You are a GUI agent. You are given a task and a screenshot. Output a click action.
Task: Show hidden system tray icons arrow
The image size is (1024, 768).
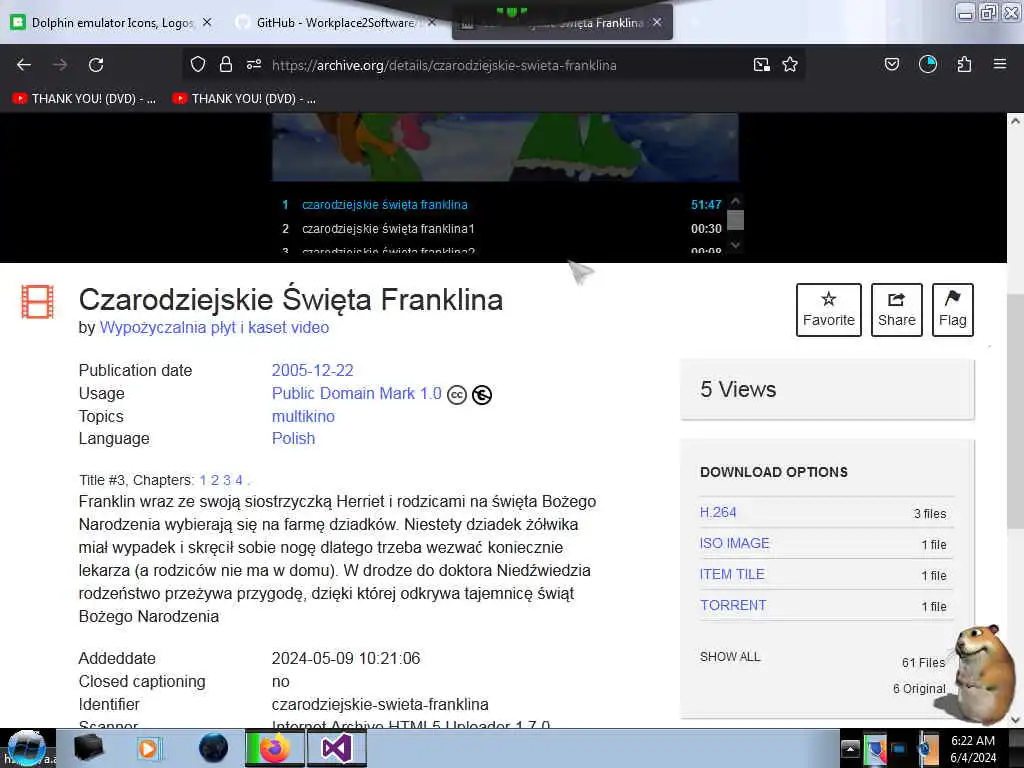click(x=850, y=748)
